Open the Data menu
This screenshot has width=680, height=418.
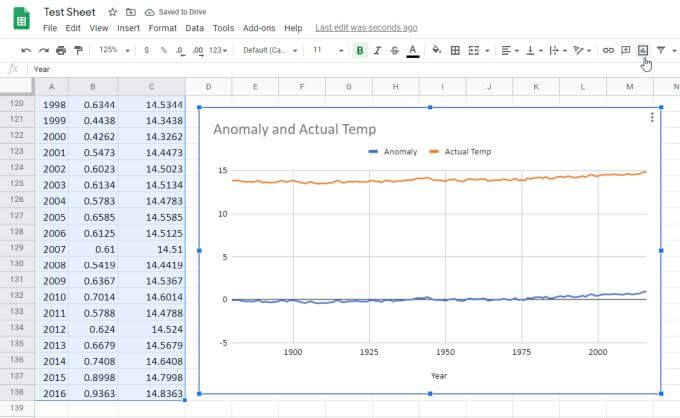point(194,28)
